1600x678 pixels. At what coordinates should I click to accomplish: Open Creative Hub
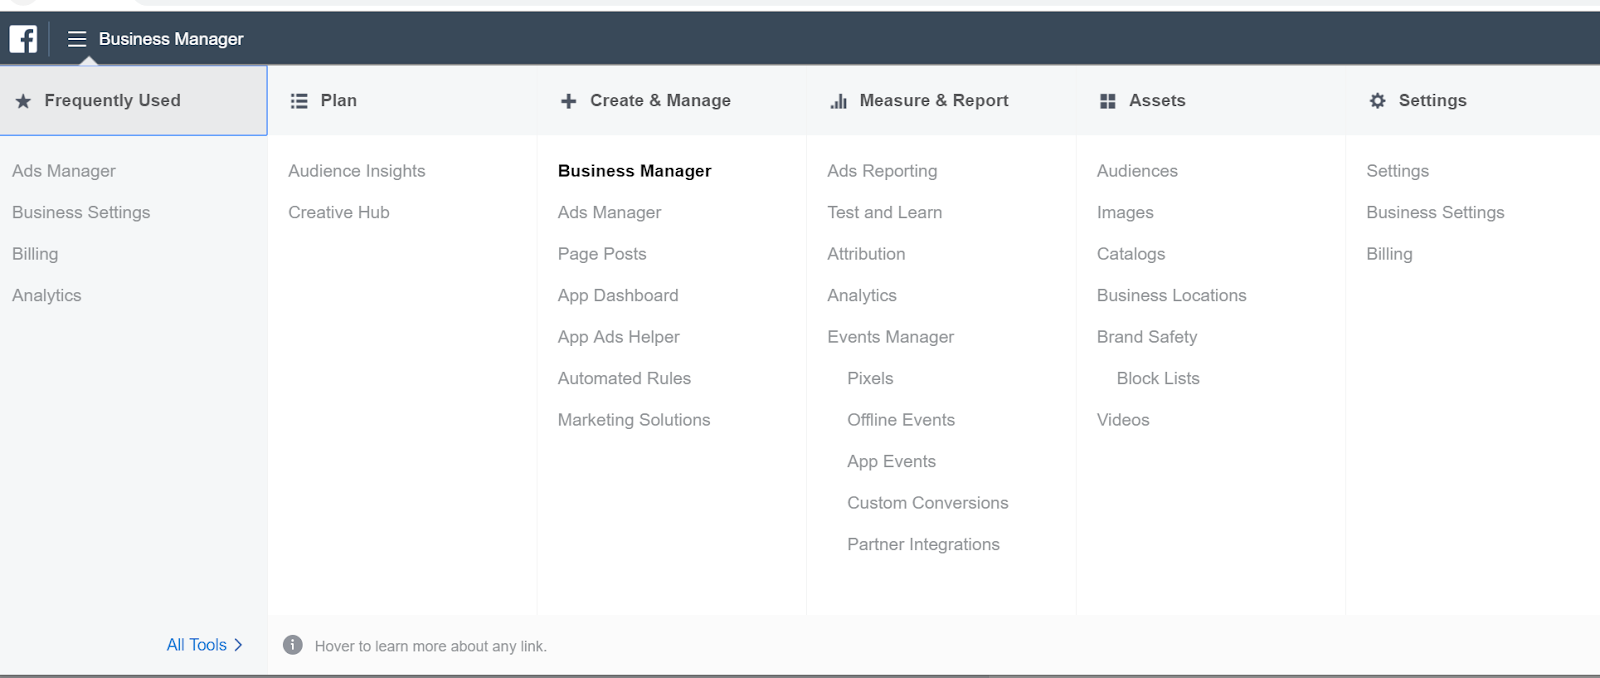[x=339, y=212]
